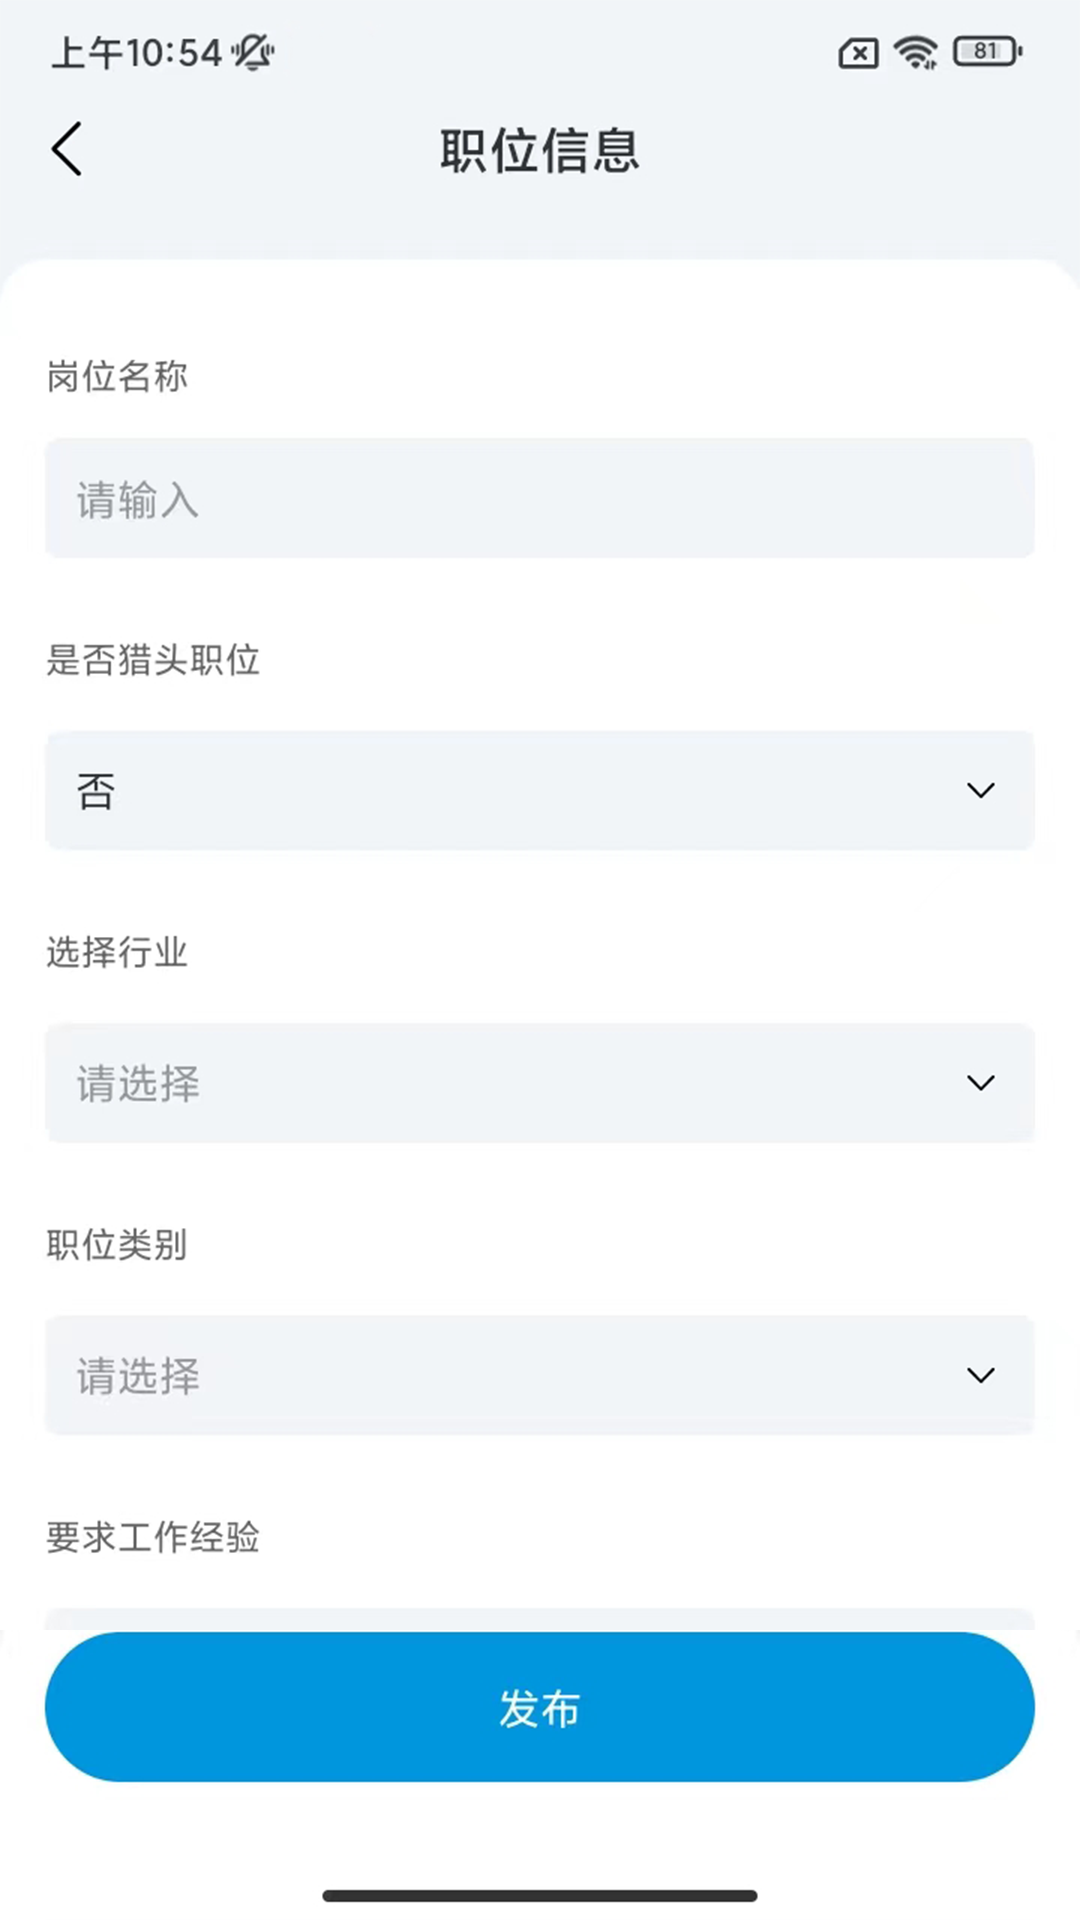This screenshot has height=1920, width=1080.
Task: Tap the no-SIM card status icon
Action: click(x=858, y=53)
